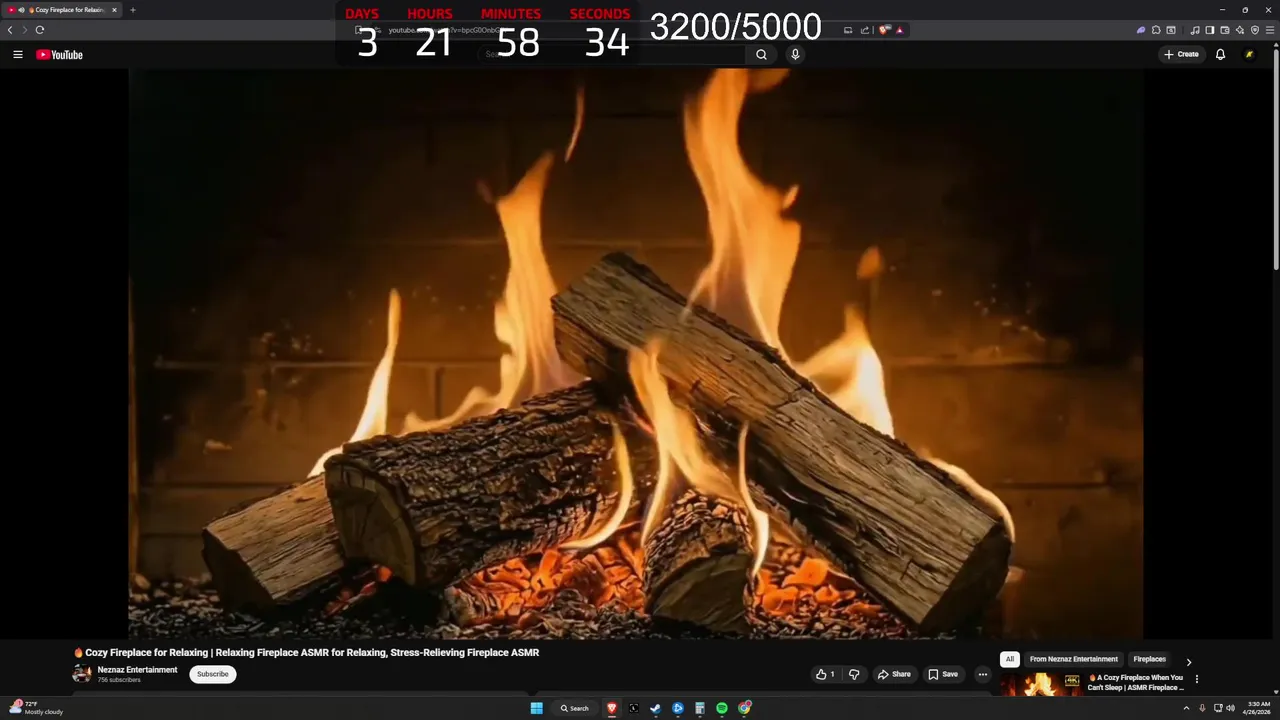Share the video

tap(894, 674)
